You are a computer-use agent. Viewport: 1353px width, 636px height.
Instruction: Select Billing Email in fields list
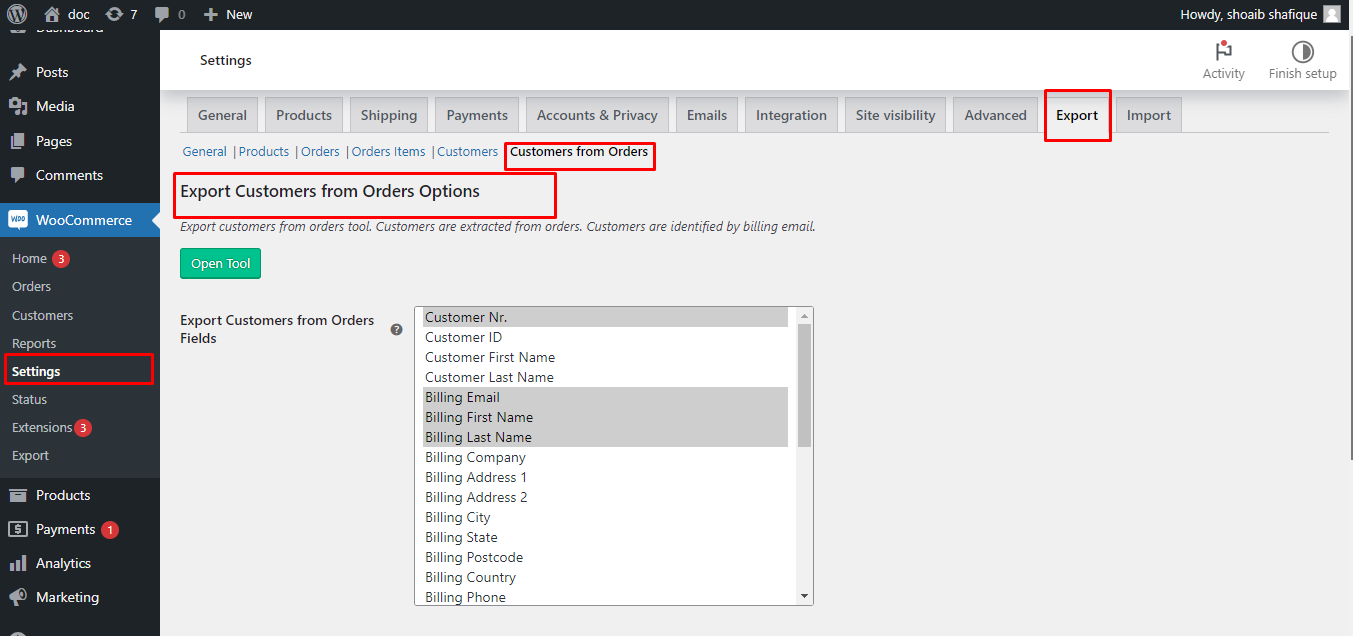click(605, 397)
